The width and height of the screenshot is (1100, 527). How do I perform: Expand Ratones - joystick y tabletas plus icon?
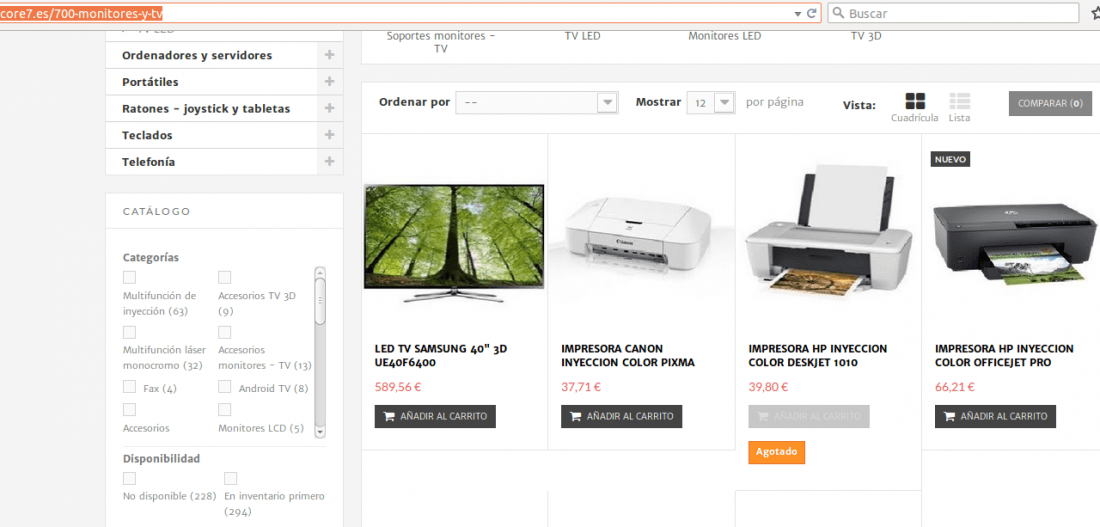pyautogui.click(x=330, y=109)
